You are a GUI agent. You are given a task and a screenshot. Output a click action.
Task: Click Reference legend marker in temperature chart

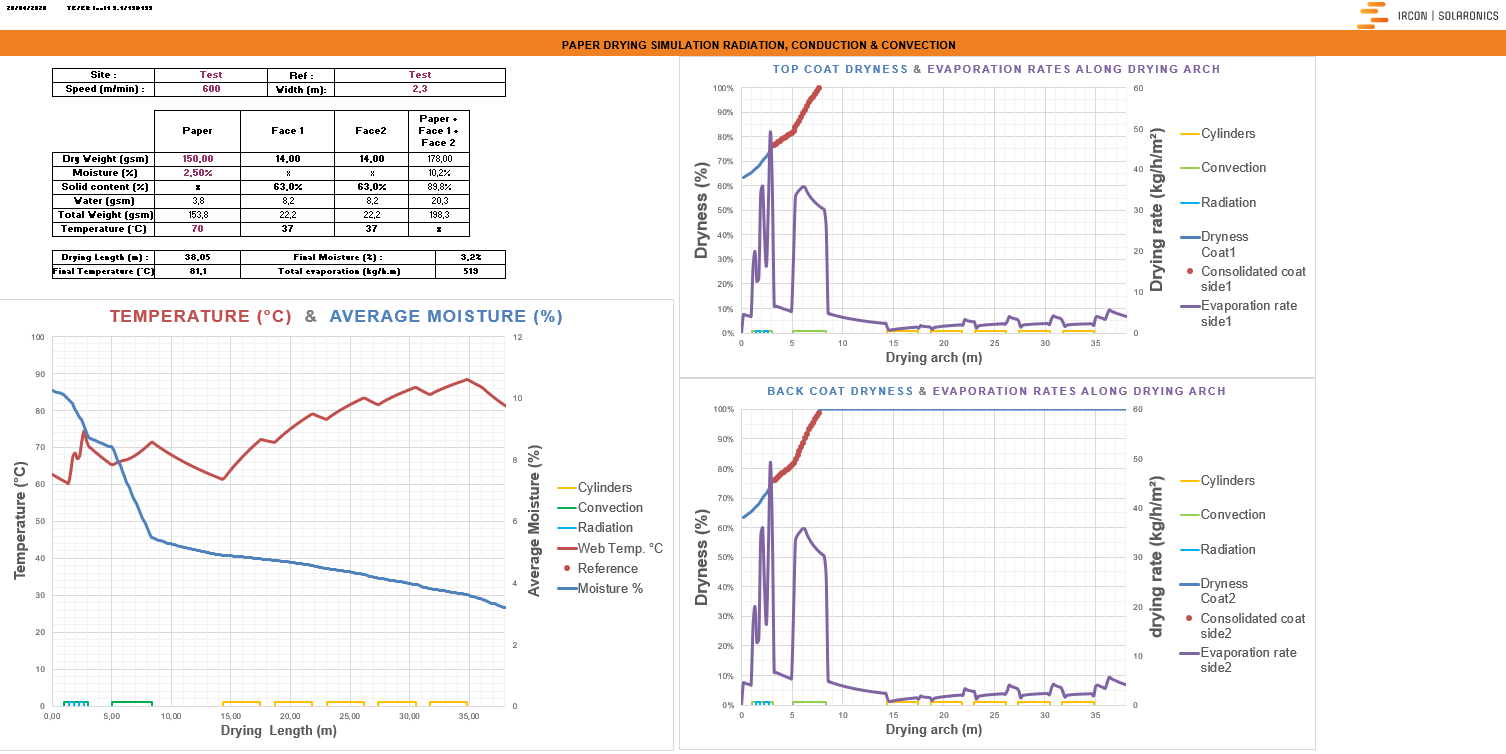(567, 568)
